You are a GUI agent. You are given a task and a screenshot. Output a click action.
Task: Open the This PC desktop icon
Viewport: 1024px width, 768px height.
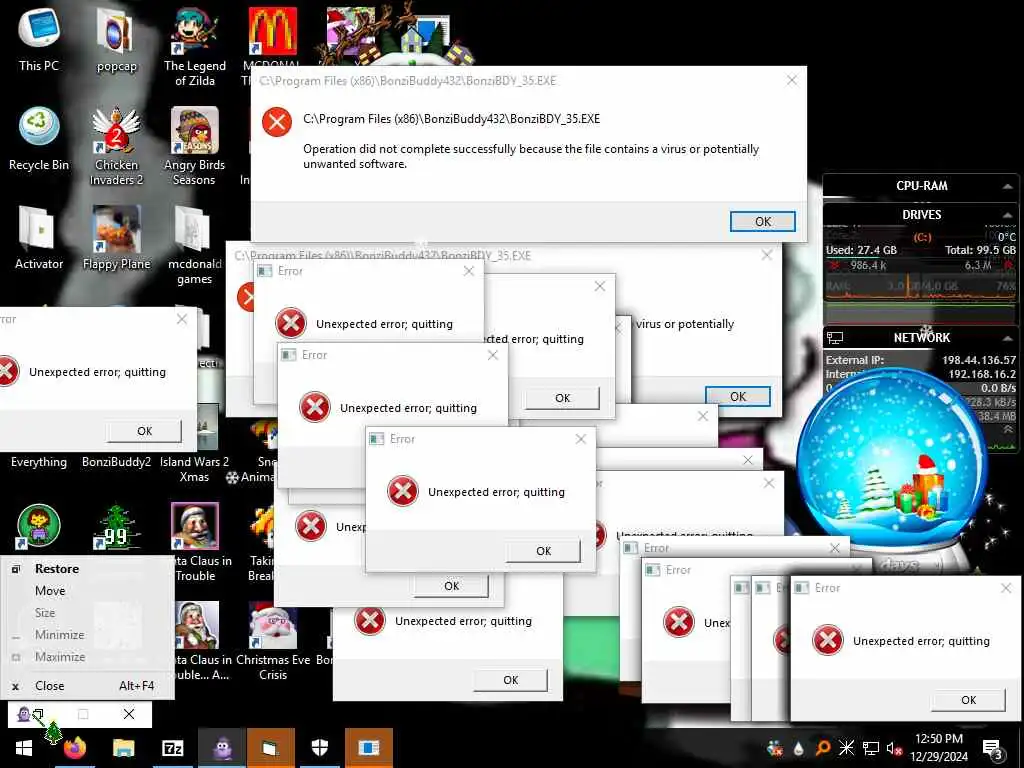39,39
